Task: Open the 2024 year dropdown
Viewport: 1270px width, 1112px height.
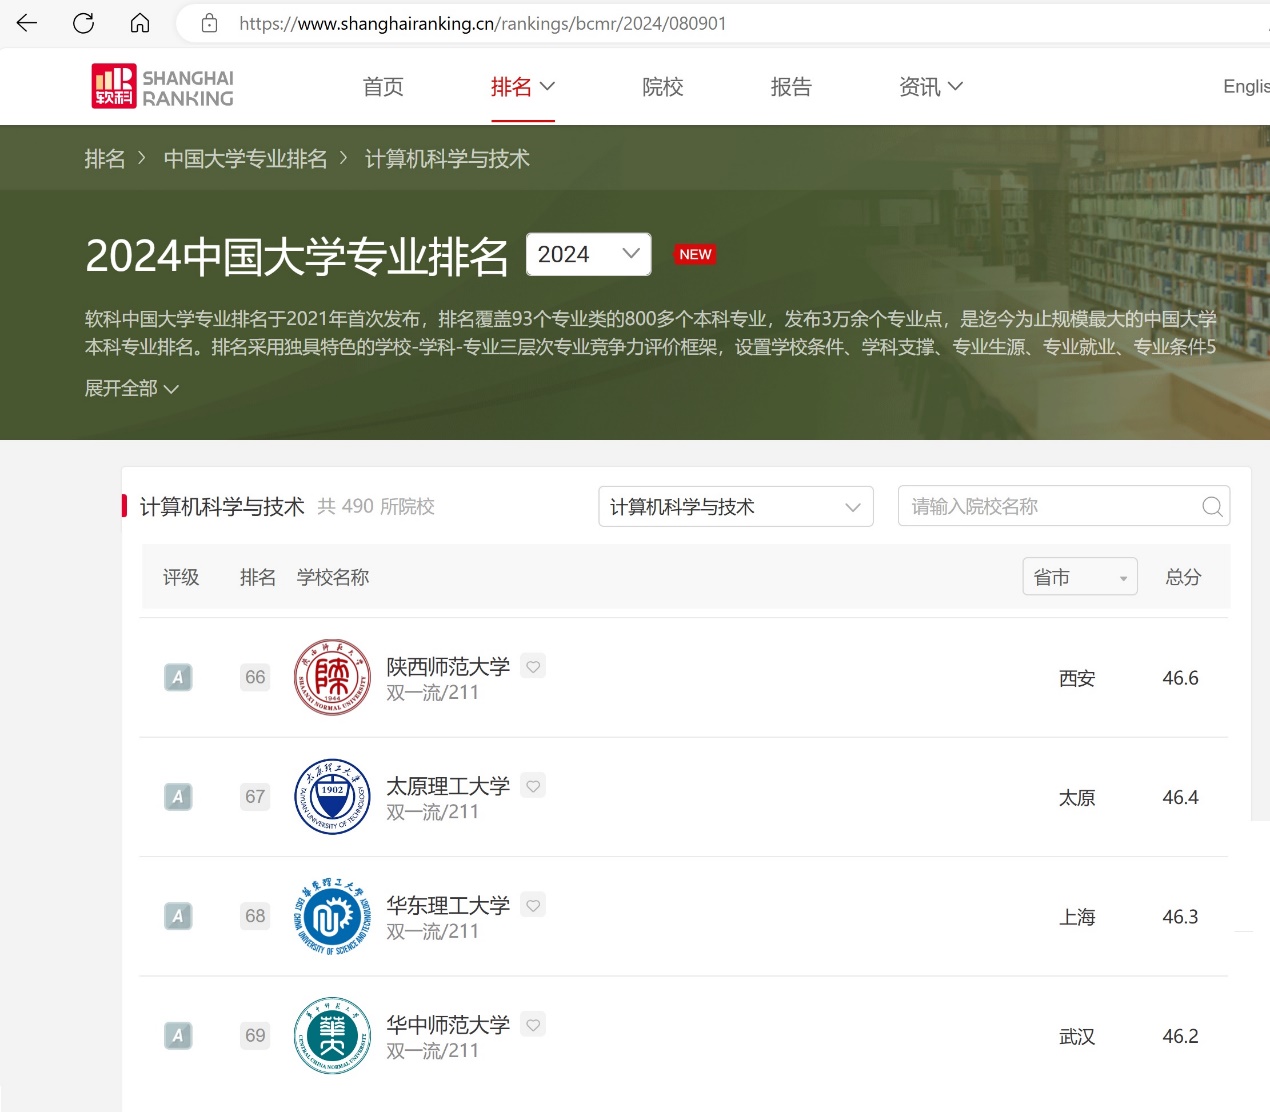Action: (588, 254)
